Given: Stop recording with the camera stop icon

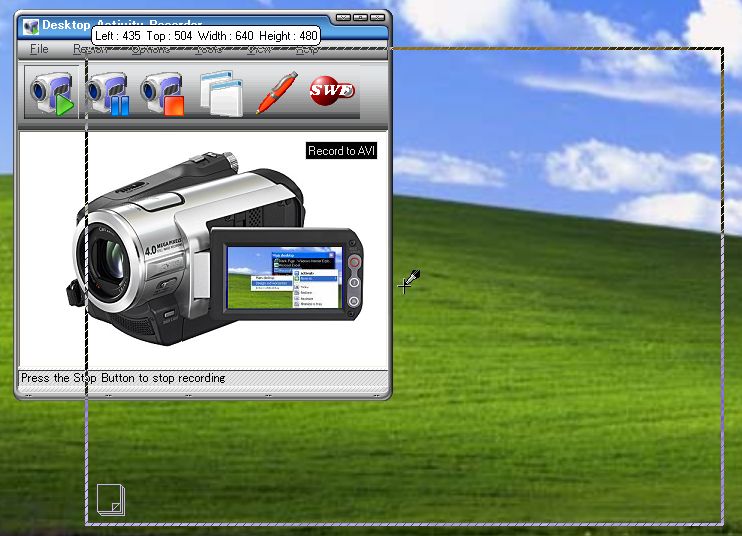Looking at the screenshot, I should point(162,93).
